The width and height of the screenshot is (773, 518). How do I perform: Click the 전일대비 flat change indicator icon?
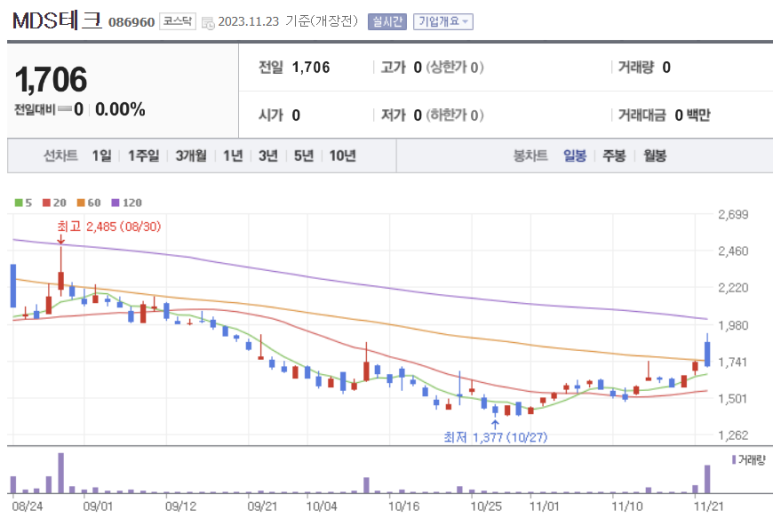65,109
